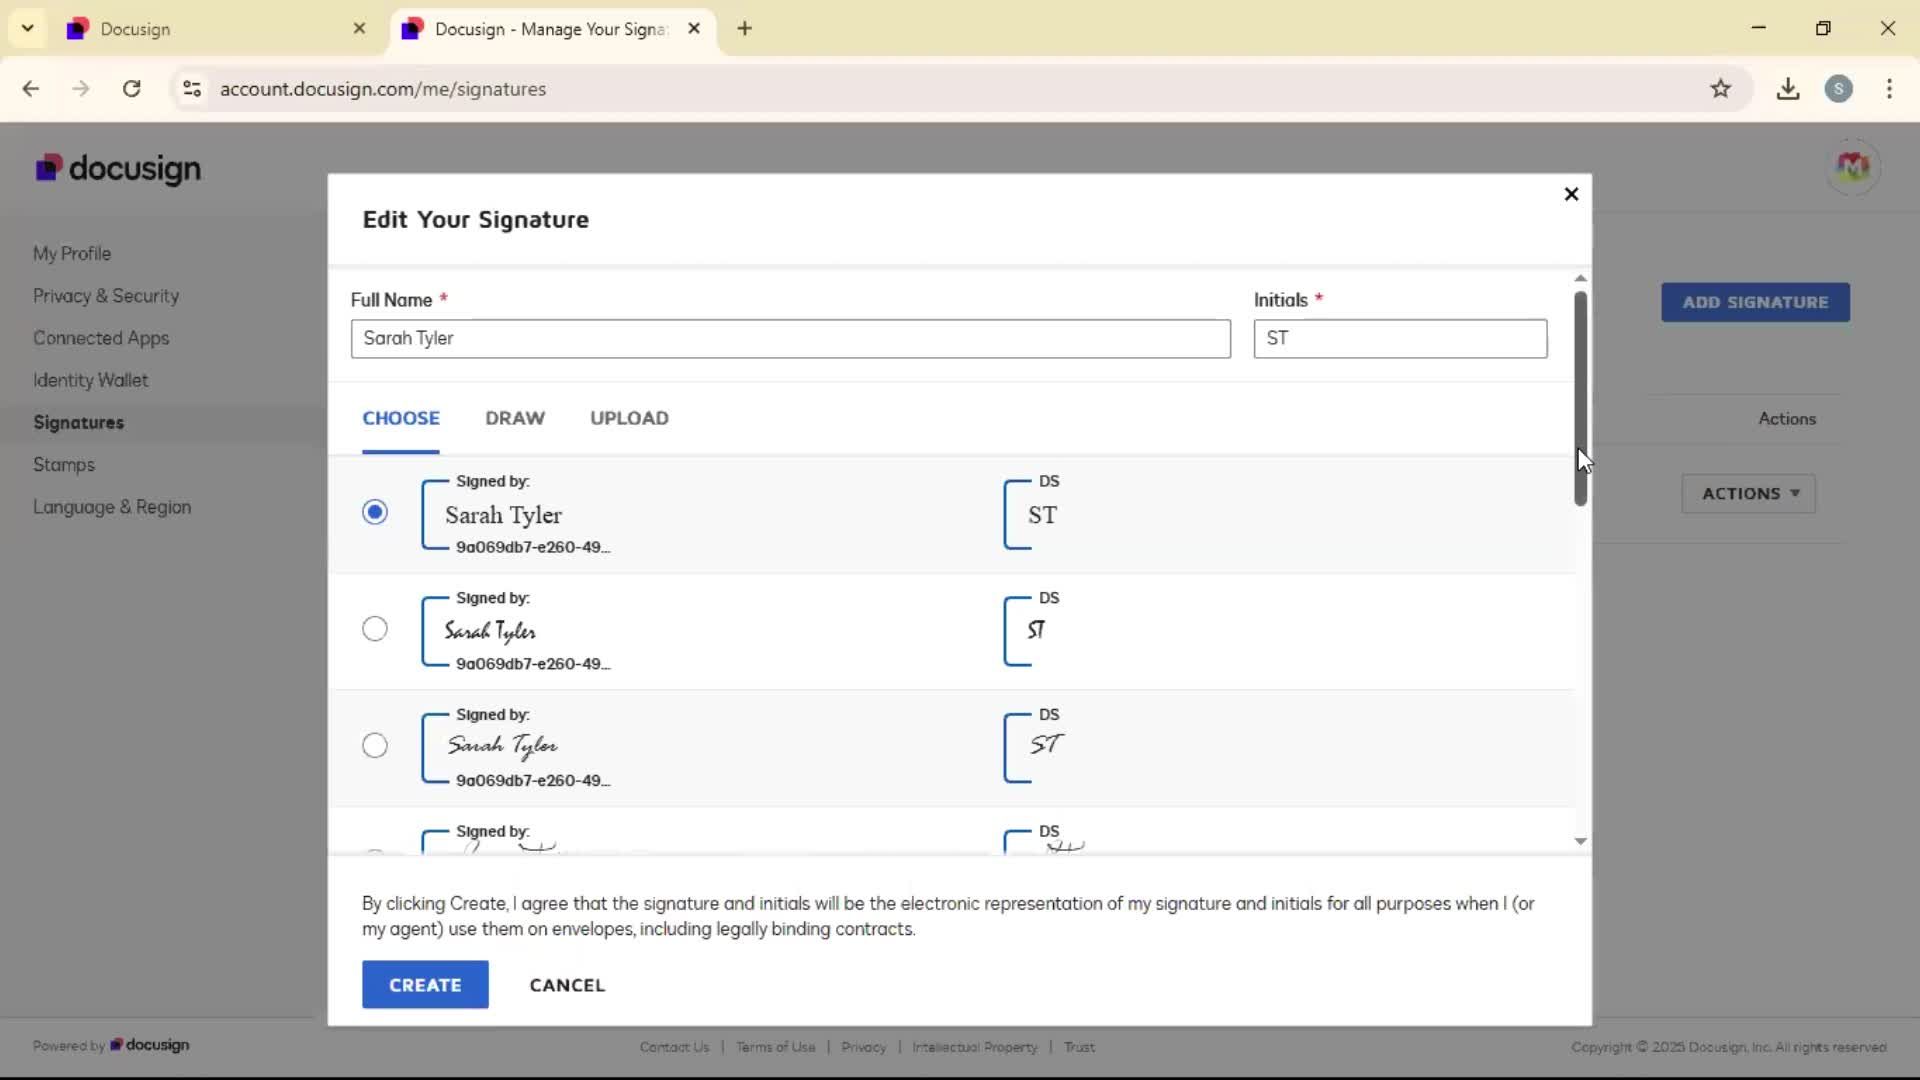Click the dialog scrollbar up arrow
This screenshot has width=1920, height=1080.
pos(1580,278)
